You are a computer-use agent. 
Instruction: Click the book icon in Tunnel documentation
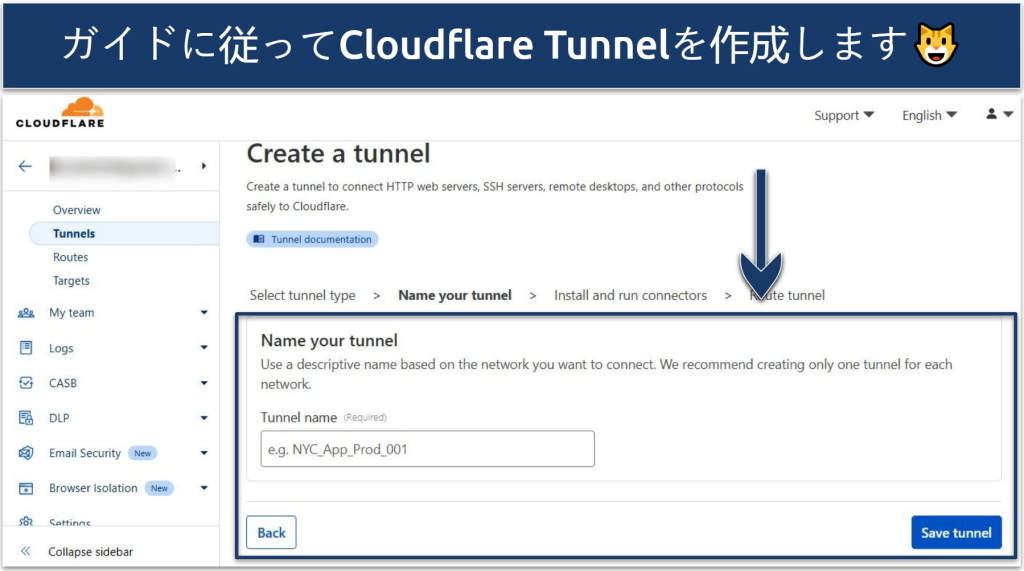click(x=259, y=239)
